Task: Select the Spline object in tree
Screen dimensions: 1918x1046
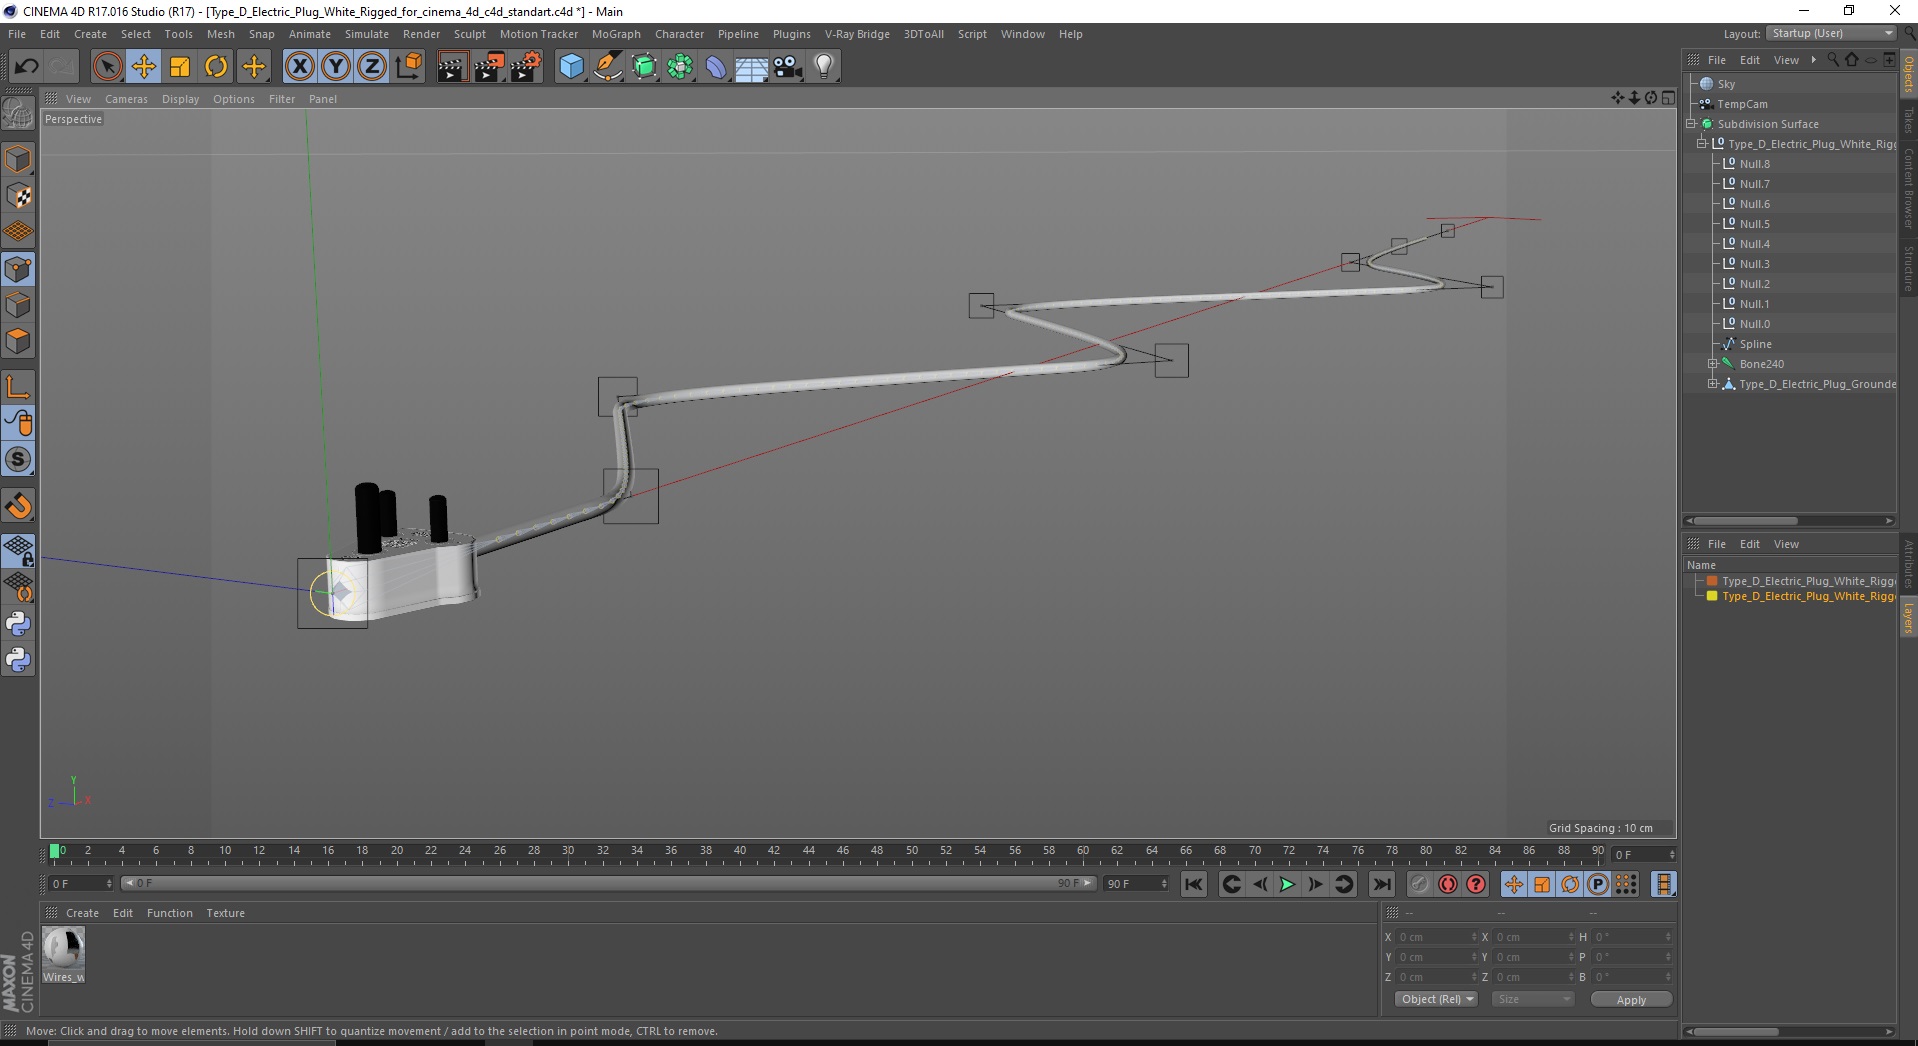Action: point(1755,344)
